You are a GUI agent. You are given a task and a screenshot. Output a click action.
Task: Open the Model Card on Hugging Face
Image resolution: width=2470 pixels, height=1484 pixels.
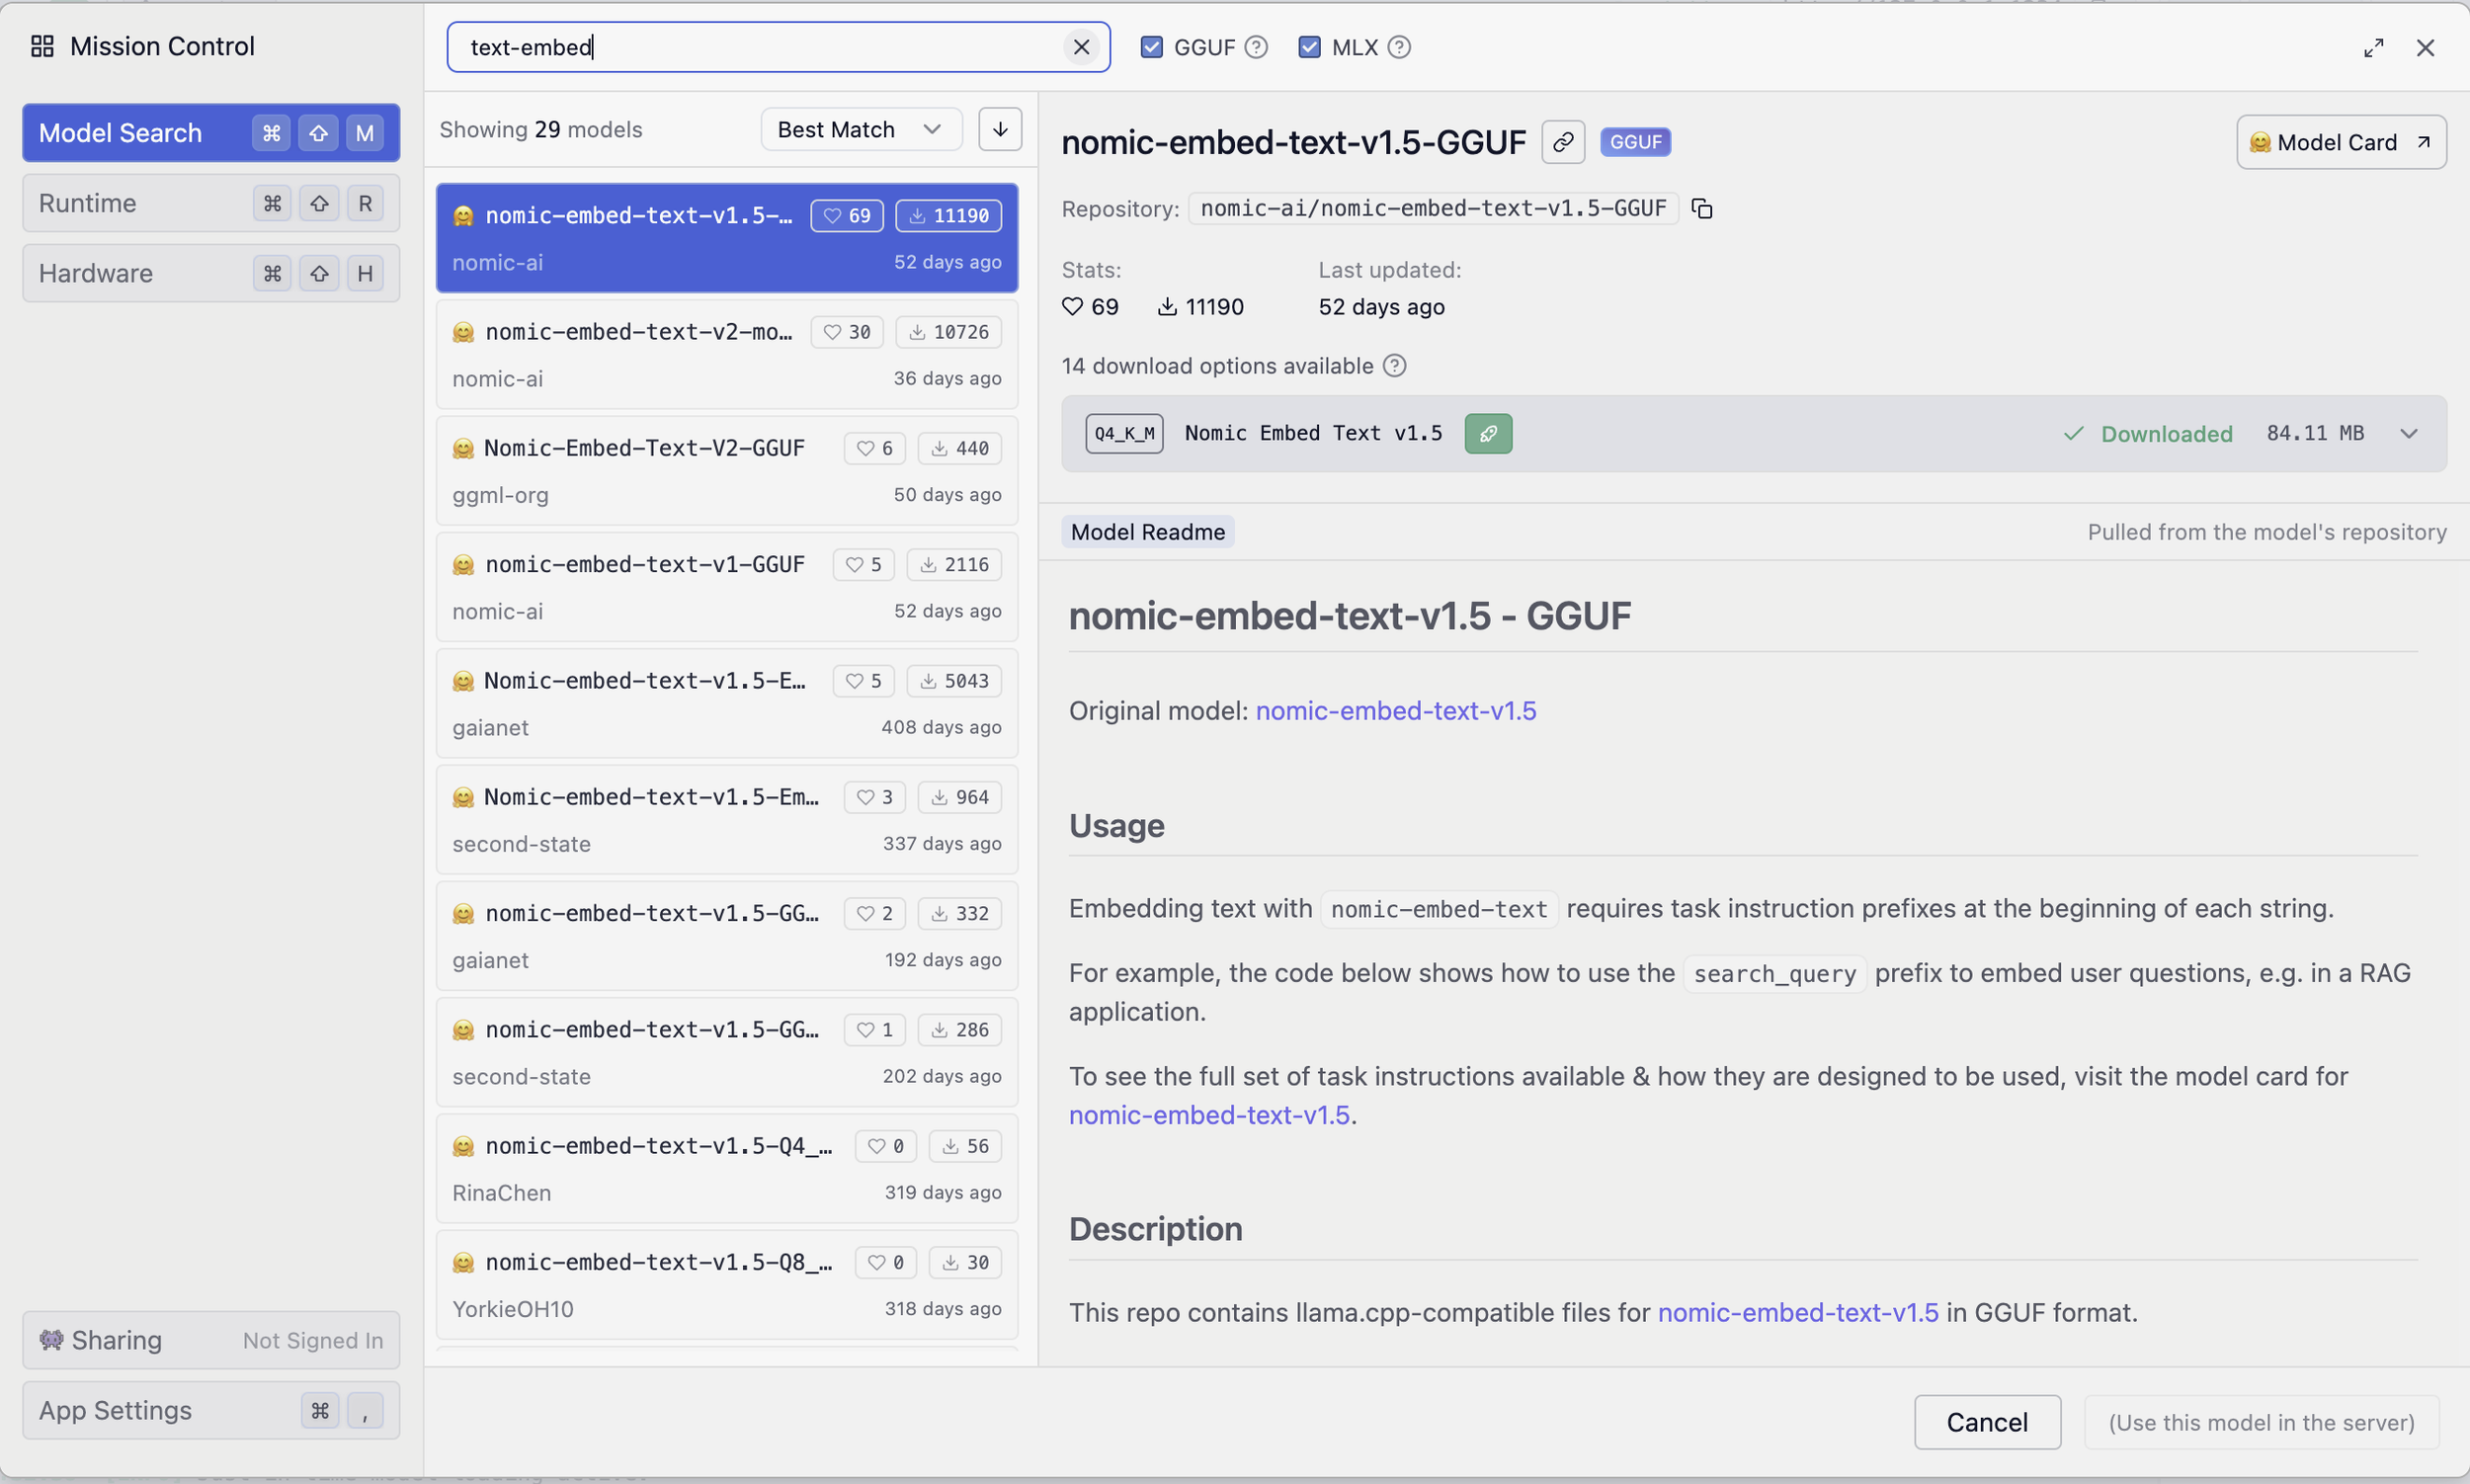pos(2341,142)
